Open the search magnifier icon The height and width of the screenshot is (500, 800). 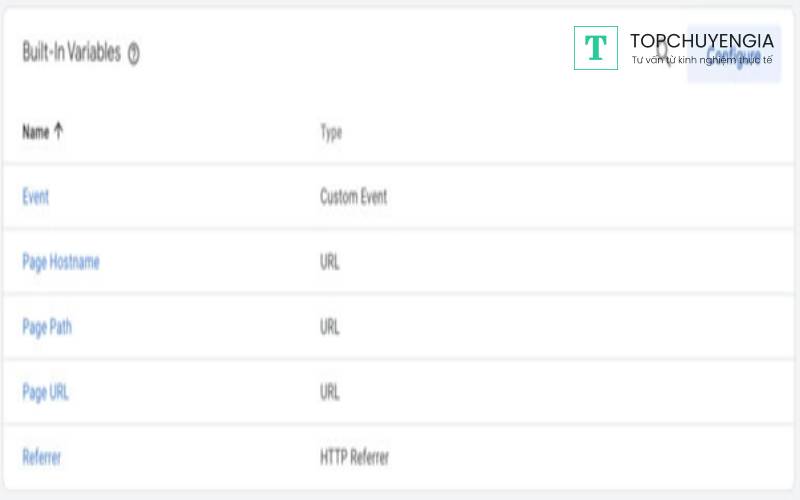click(662, 52)
